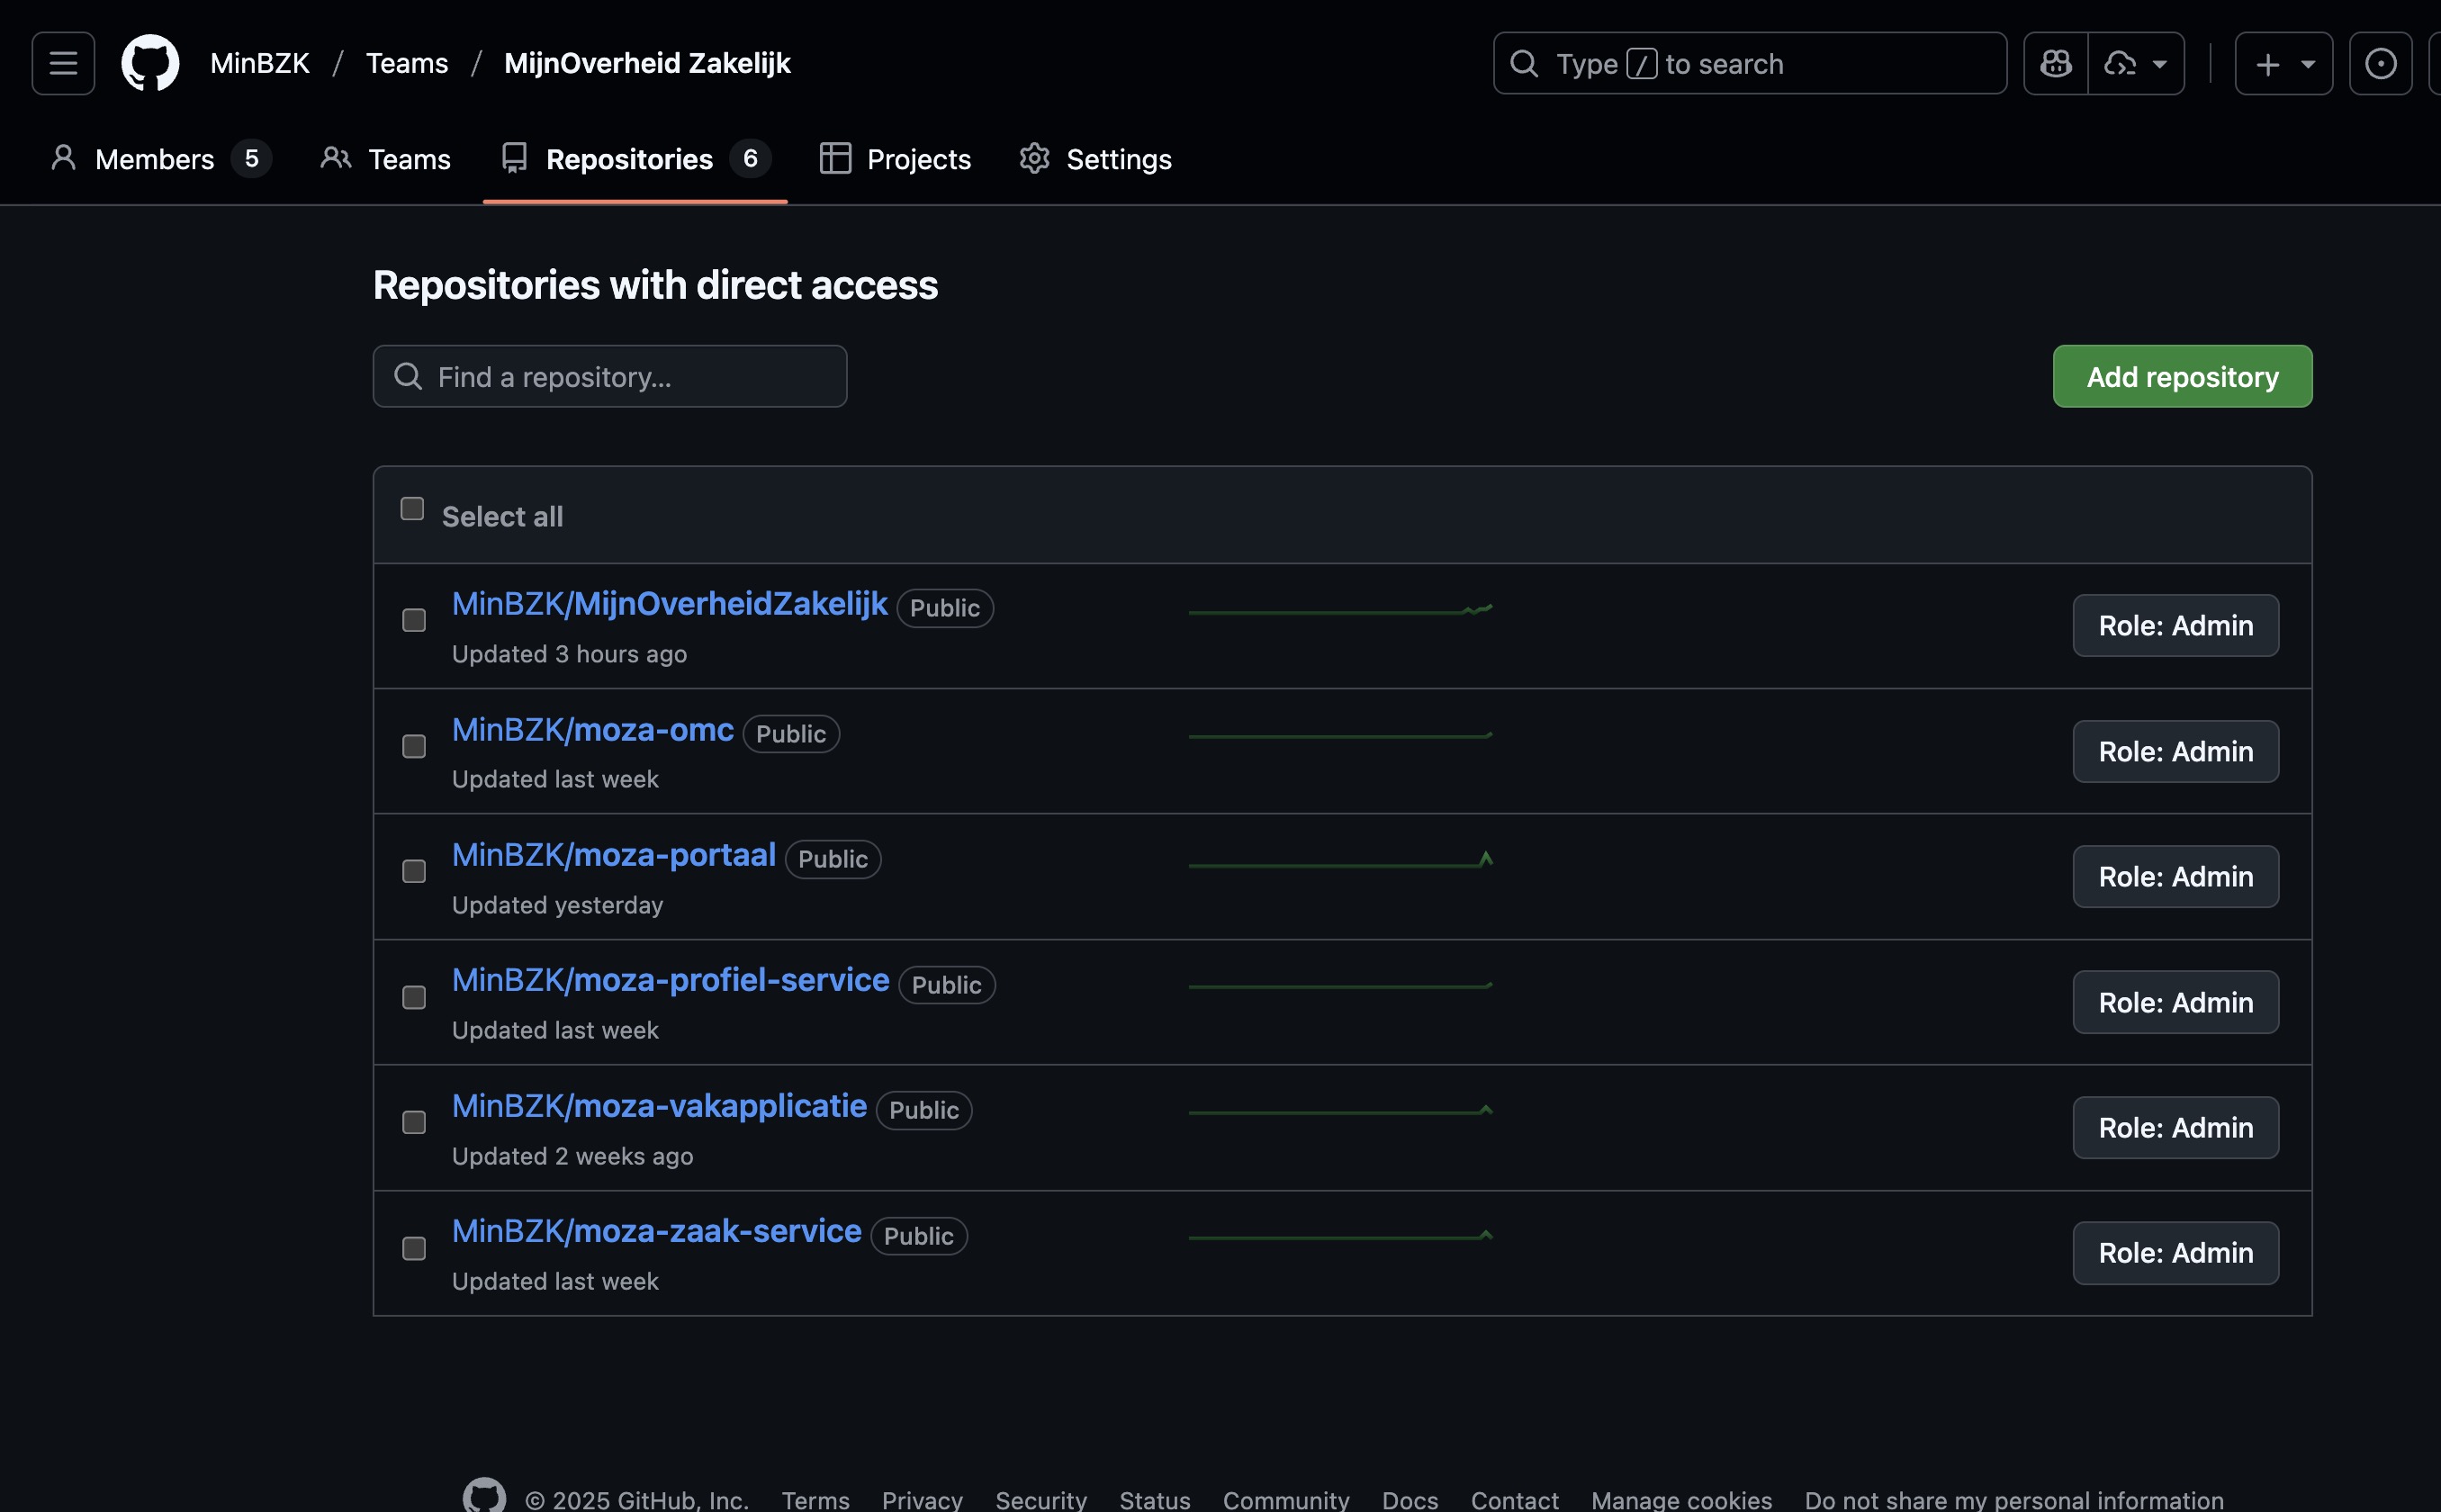Open GitHub Copilot chat
The image size is (2441, 1512).
[2056, 63]
